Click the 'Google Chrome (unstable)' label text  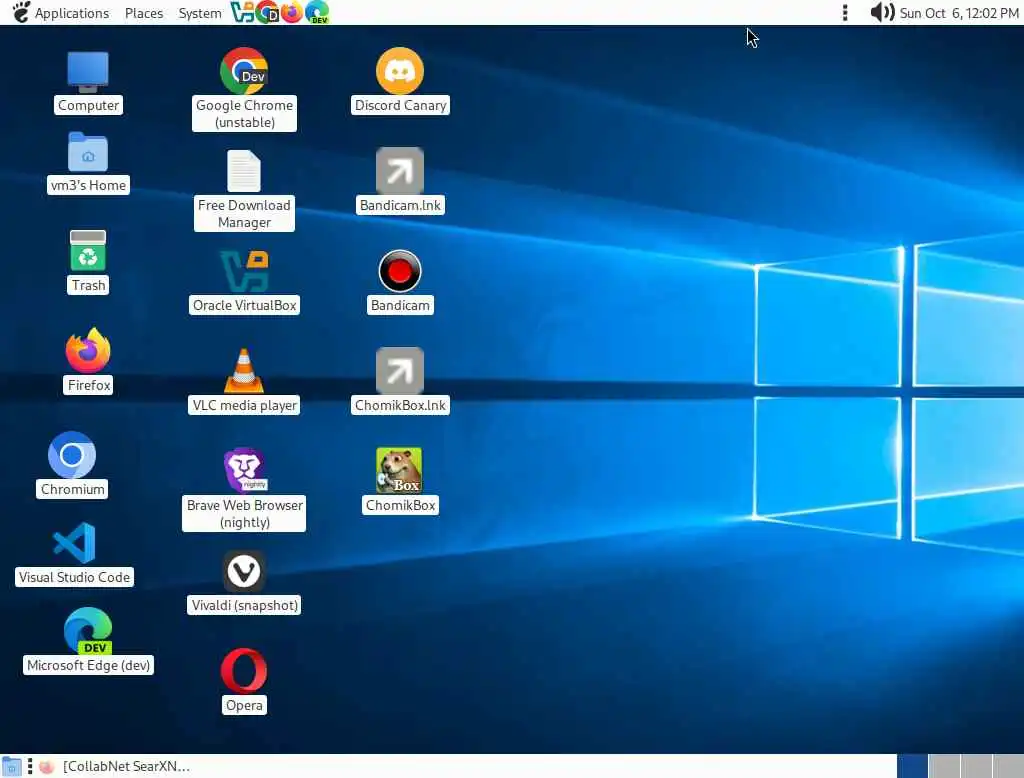244,114
